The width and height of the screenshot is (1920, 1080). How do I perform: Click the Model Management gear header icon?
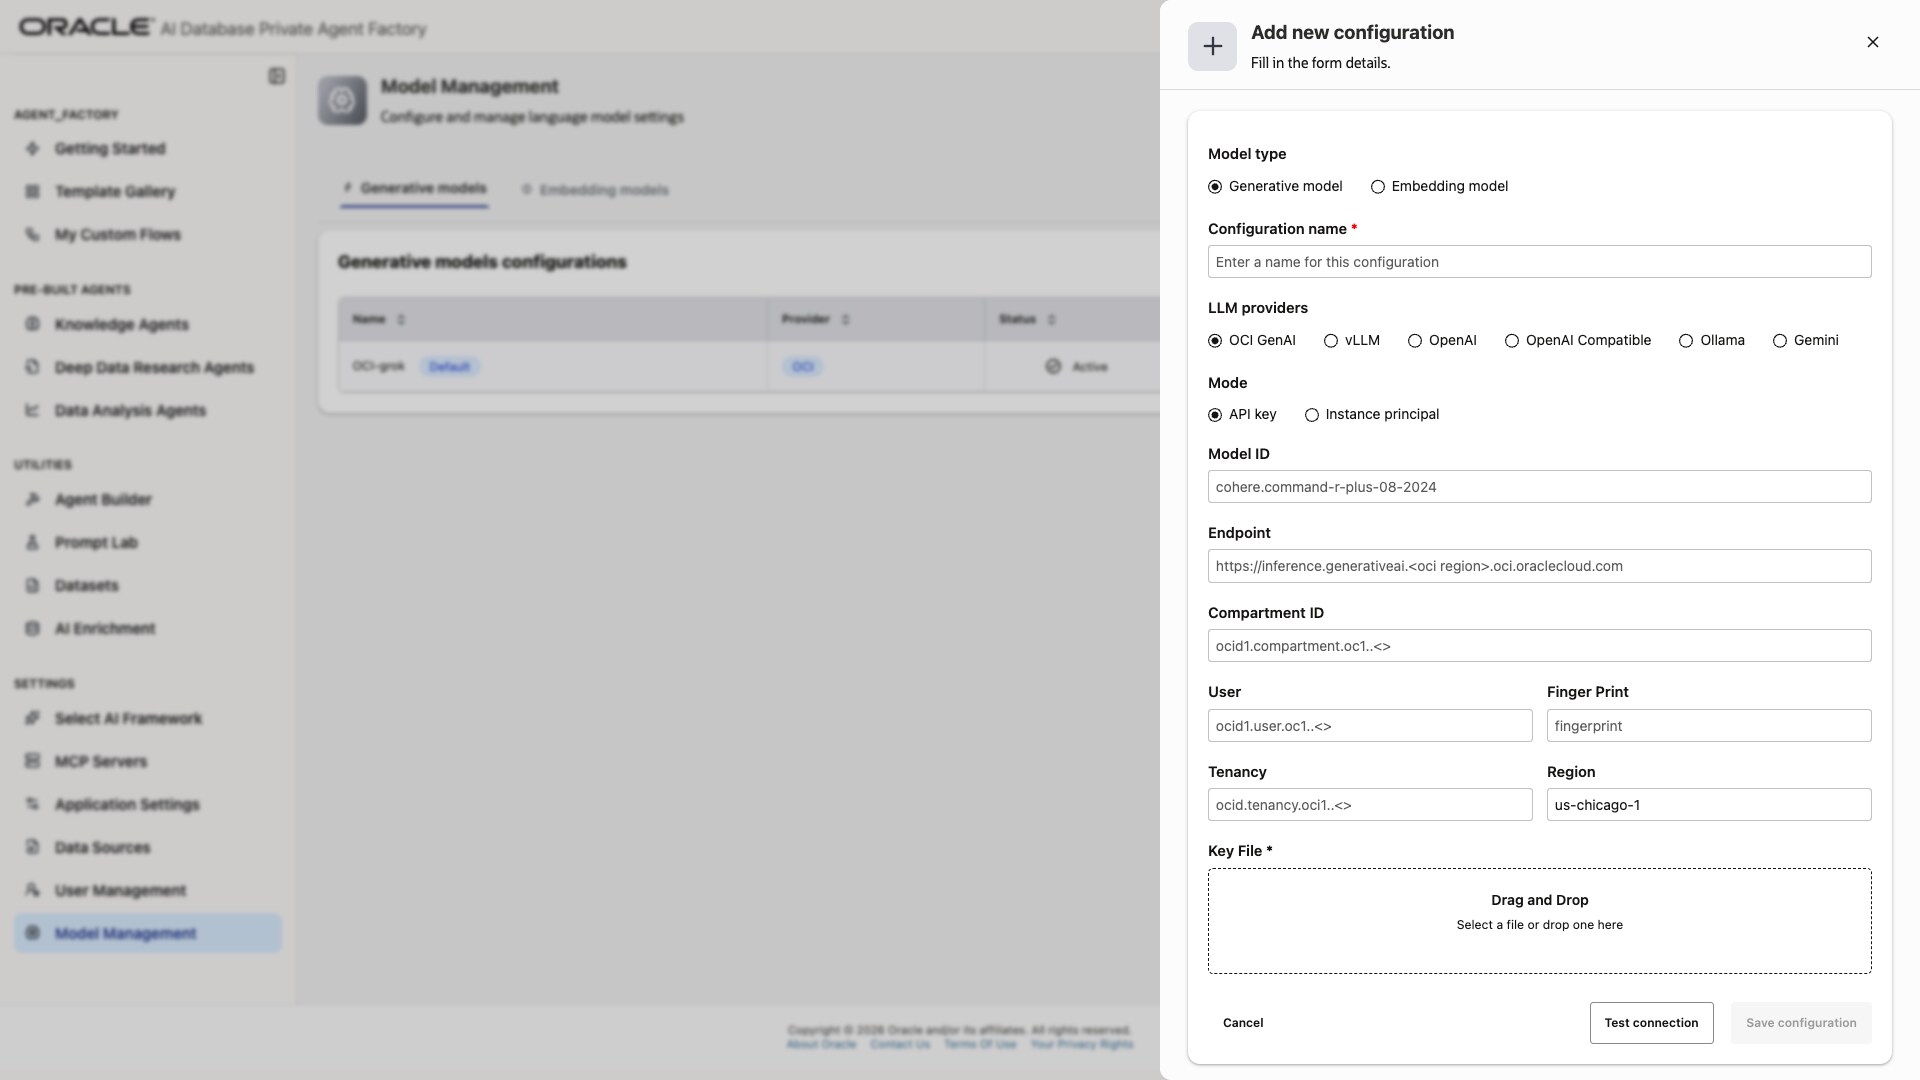[342, 101]
